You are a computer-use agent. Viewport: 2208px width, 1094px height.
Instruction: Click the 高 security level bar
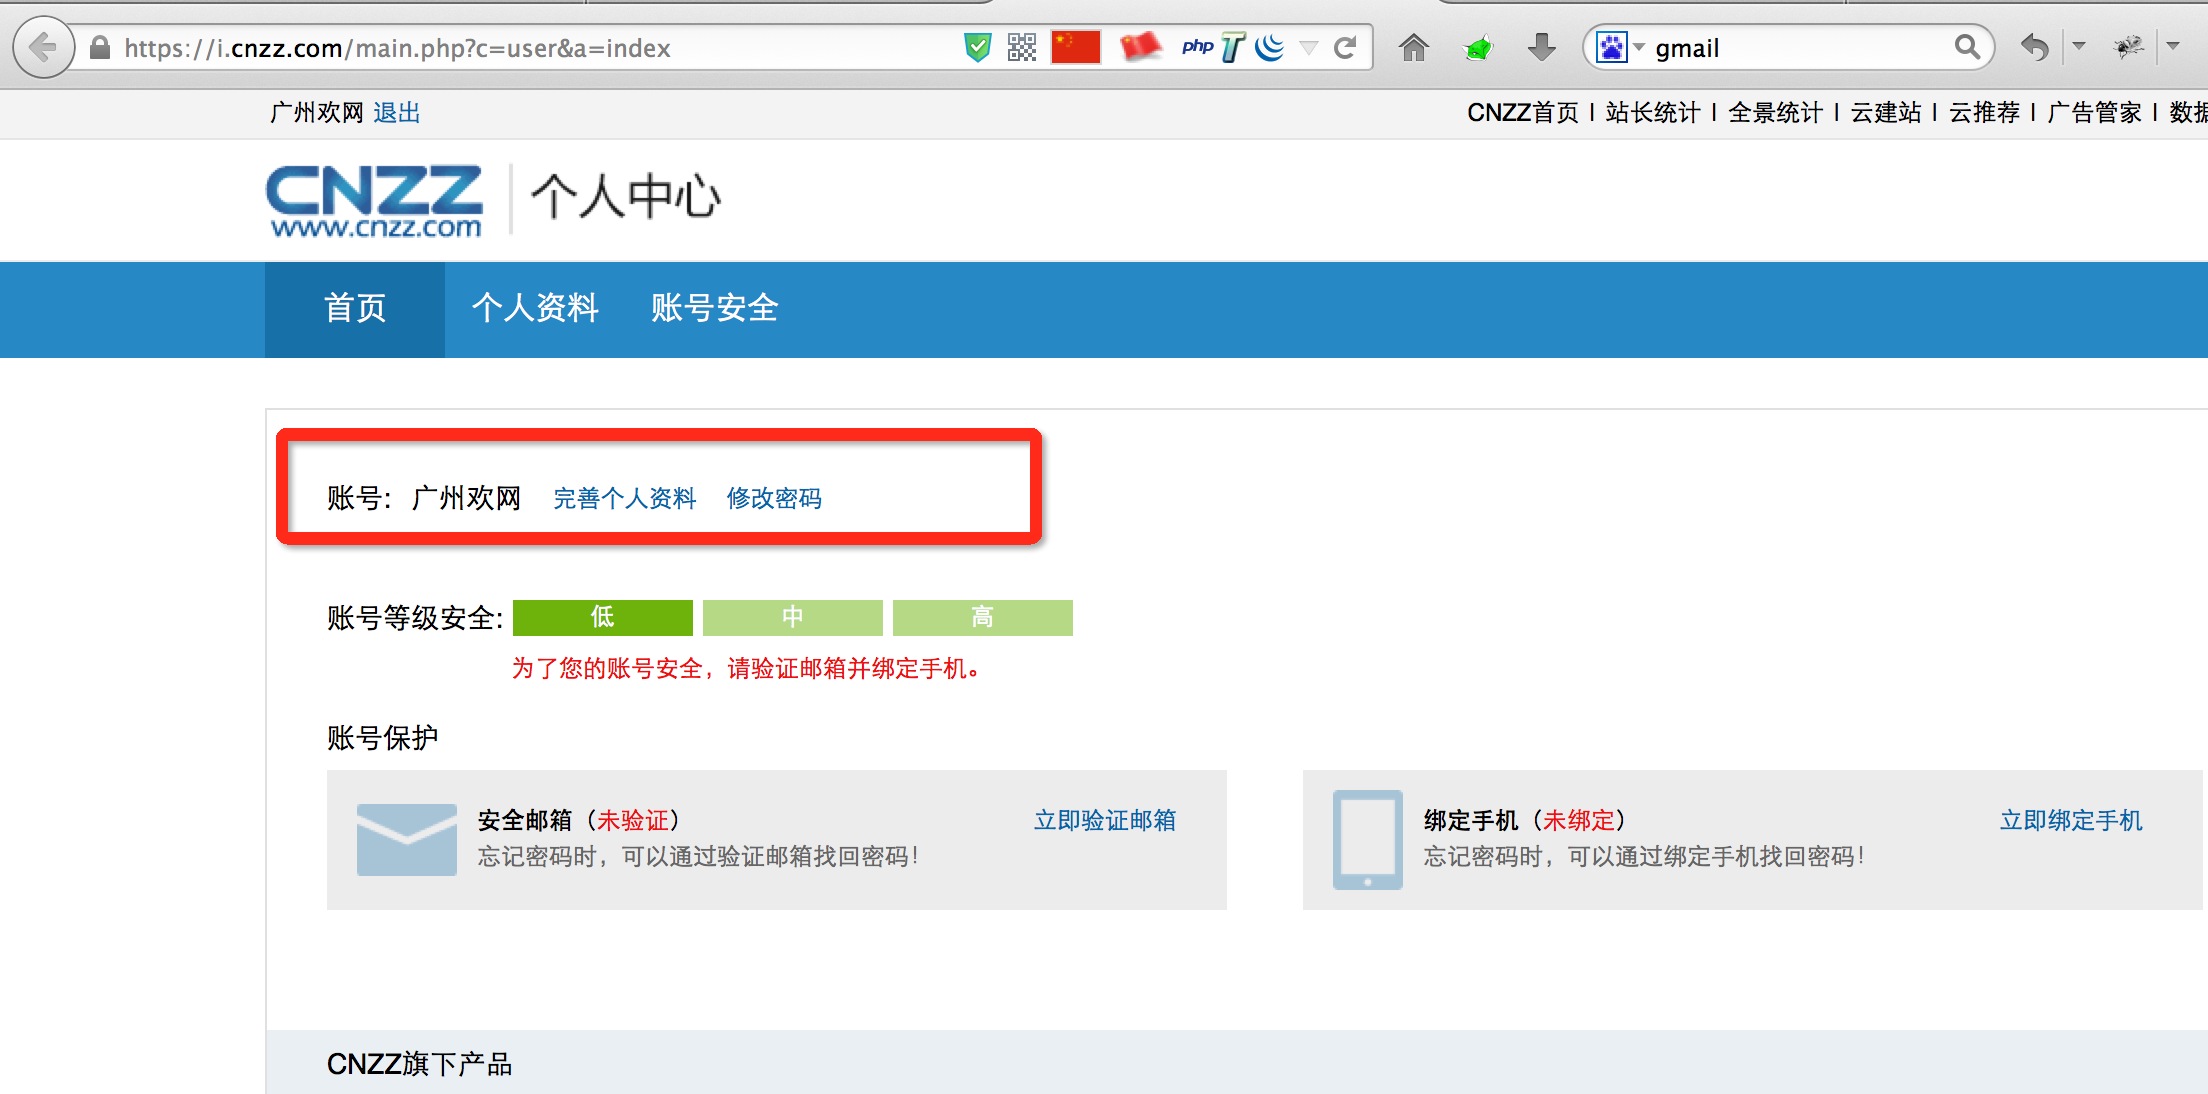coord(983,618)
